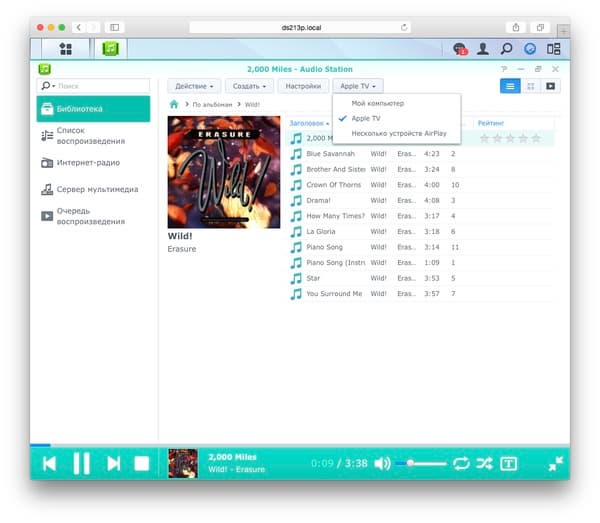Viewport: 600px width, 523px height.
Task: Mute the volume speaker icon
Action: (382, 464)
